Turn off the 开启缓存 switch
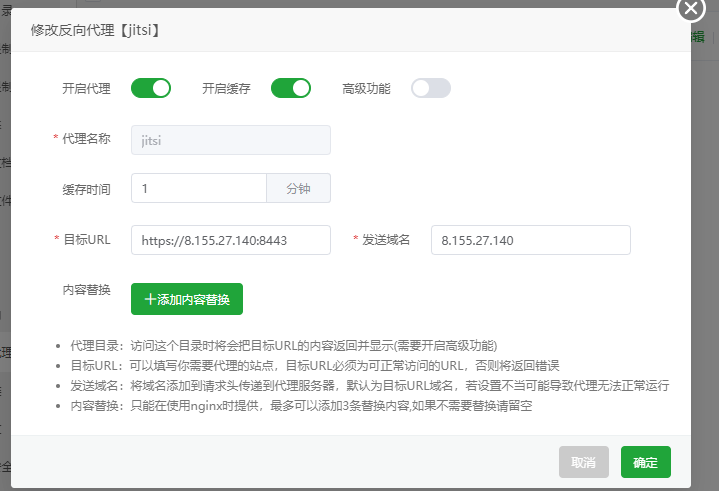This screenshot has width=719, height=491. (x=291, y=88)
